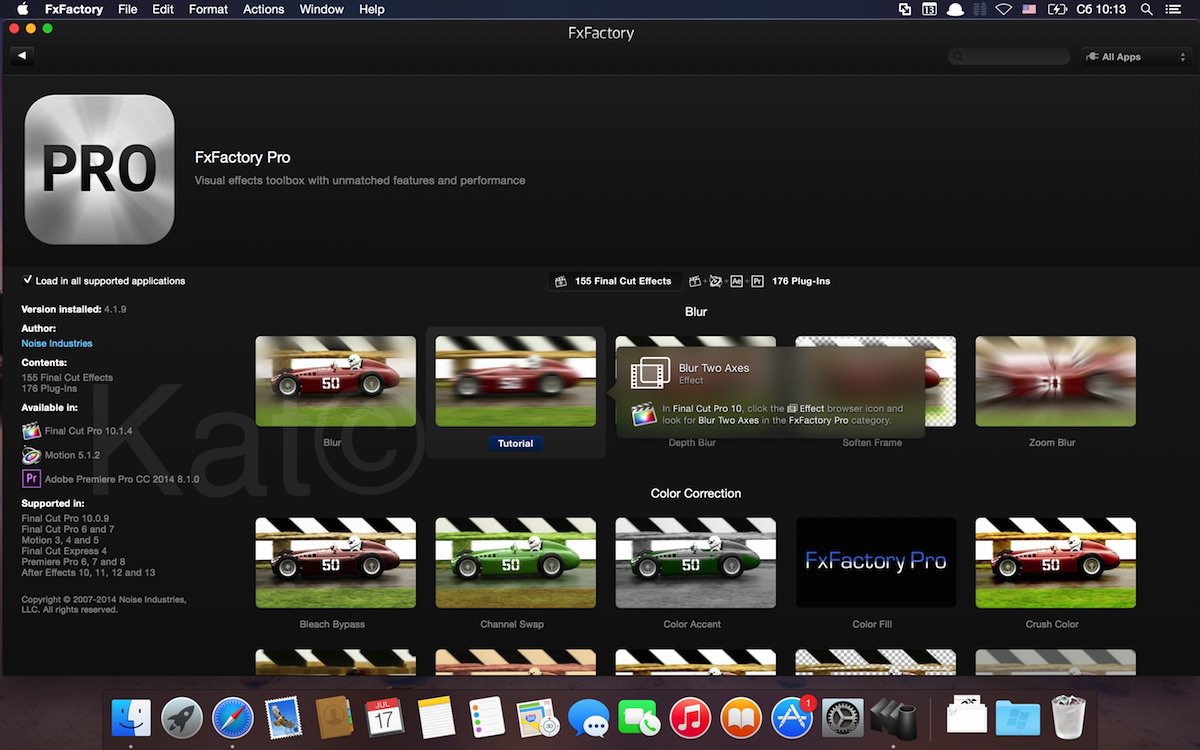Screen dimensions: 1200x750
Task: Click the Final Cut Pro 10.1.4 icon
Action: 31,431
